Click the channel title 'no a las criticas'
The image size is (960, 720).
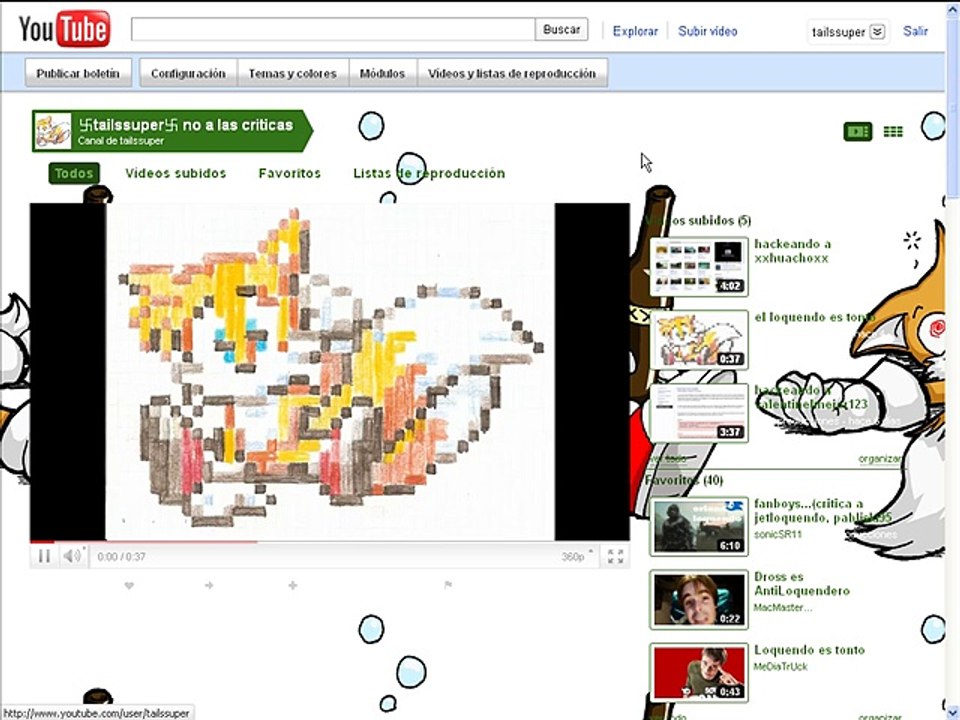238,125
